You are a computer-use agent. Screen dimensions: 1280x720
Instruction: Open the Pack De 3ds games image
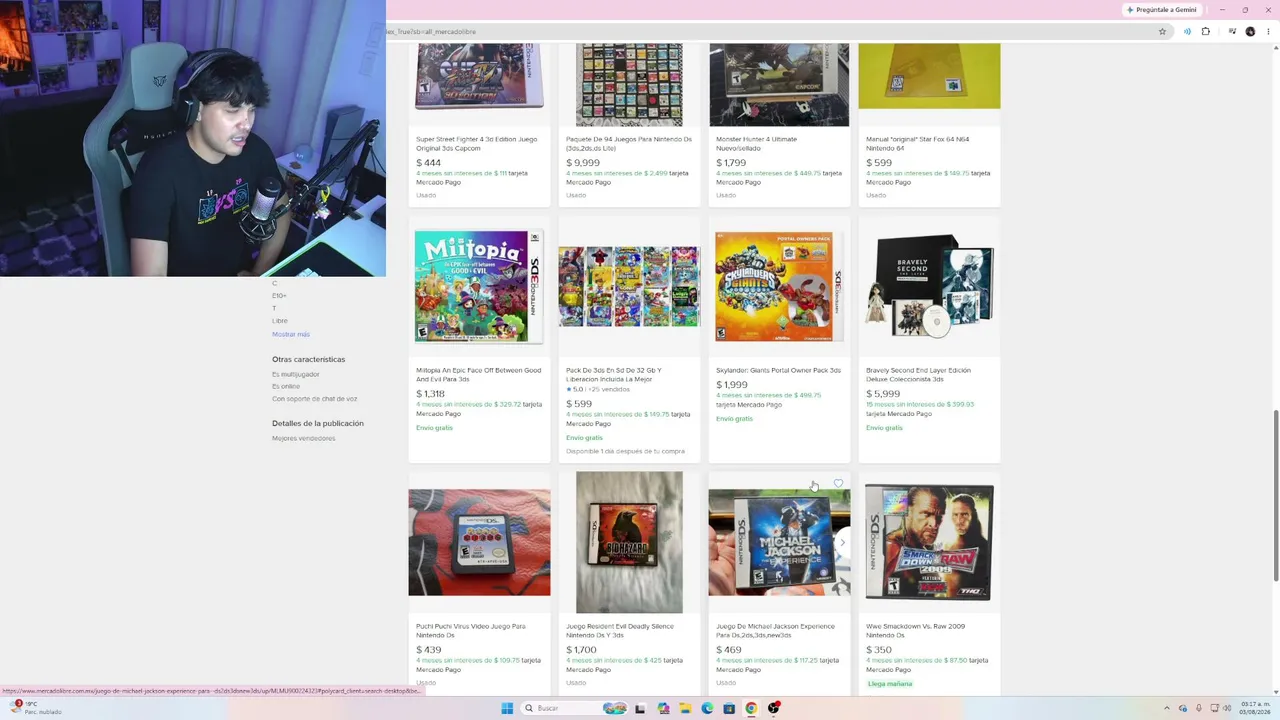(629, 287)
